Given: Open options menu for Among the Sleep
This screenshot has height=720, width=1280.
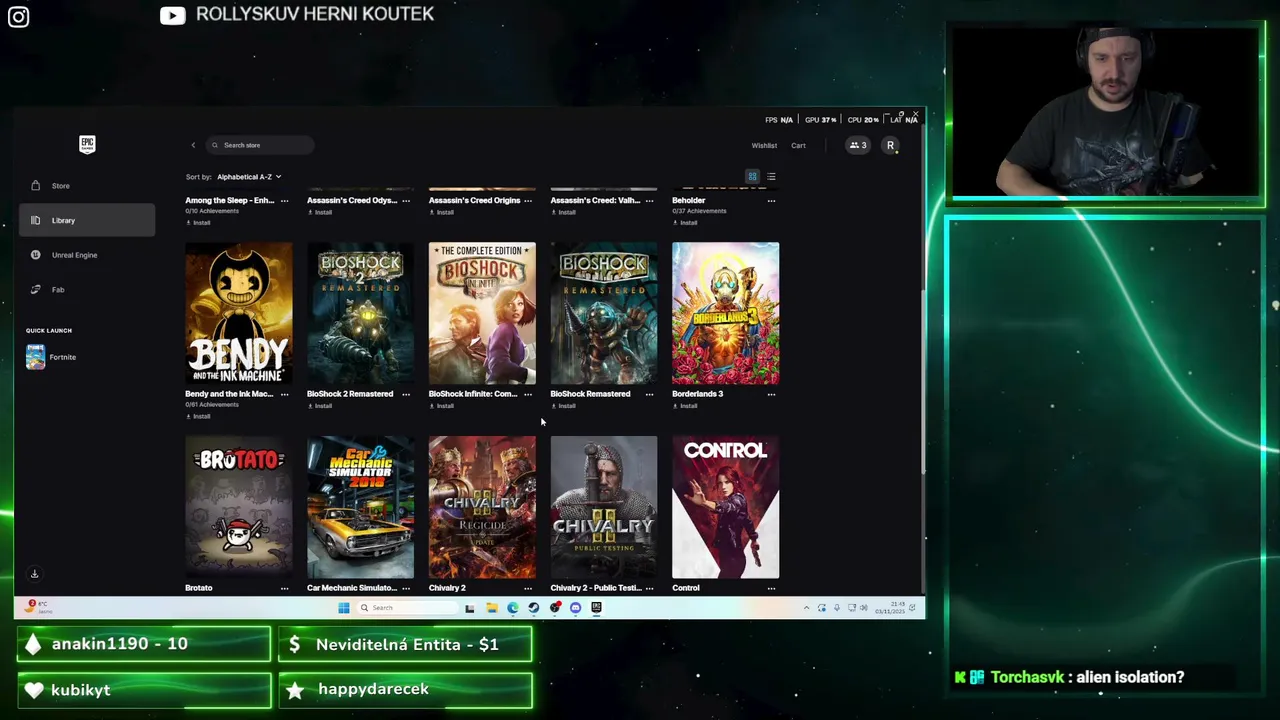Looking at the screenshot, I should pos(284,201).
